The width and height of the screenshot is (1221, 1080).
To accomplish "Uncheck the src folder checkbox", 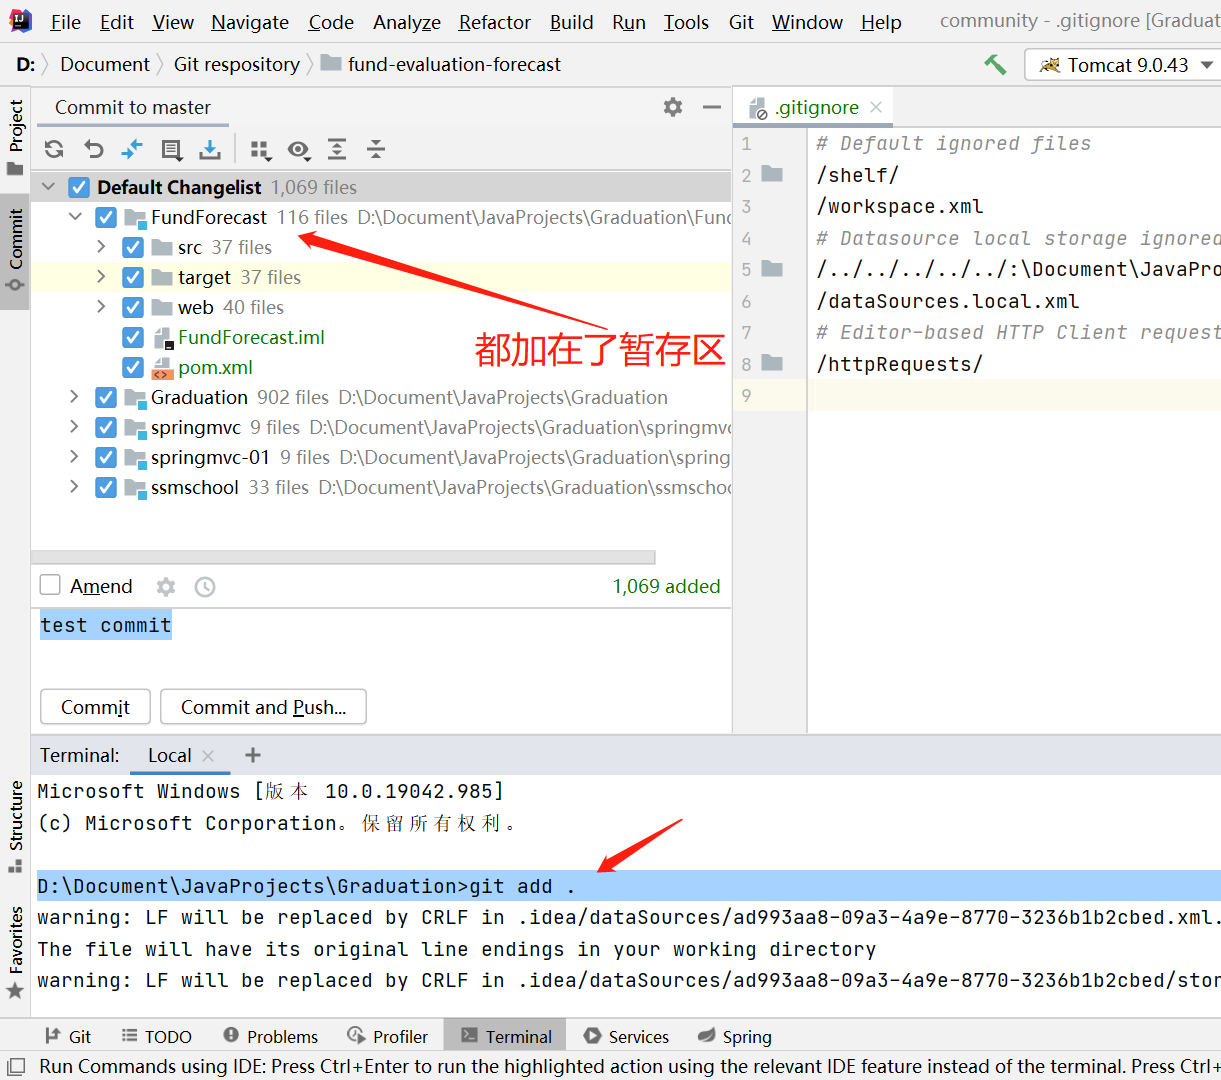I will pos(133,247).
